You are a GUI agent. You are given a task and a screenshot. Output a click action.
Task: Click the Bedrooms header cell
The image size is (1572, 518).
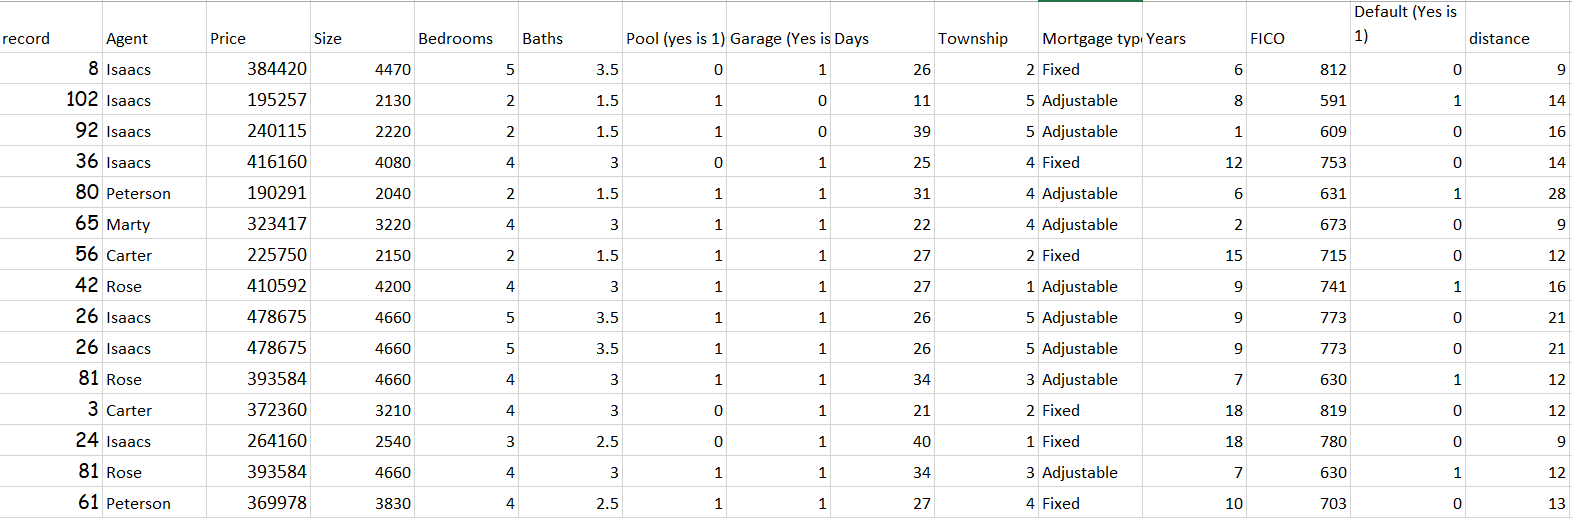[466, 27]
